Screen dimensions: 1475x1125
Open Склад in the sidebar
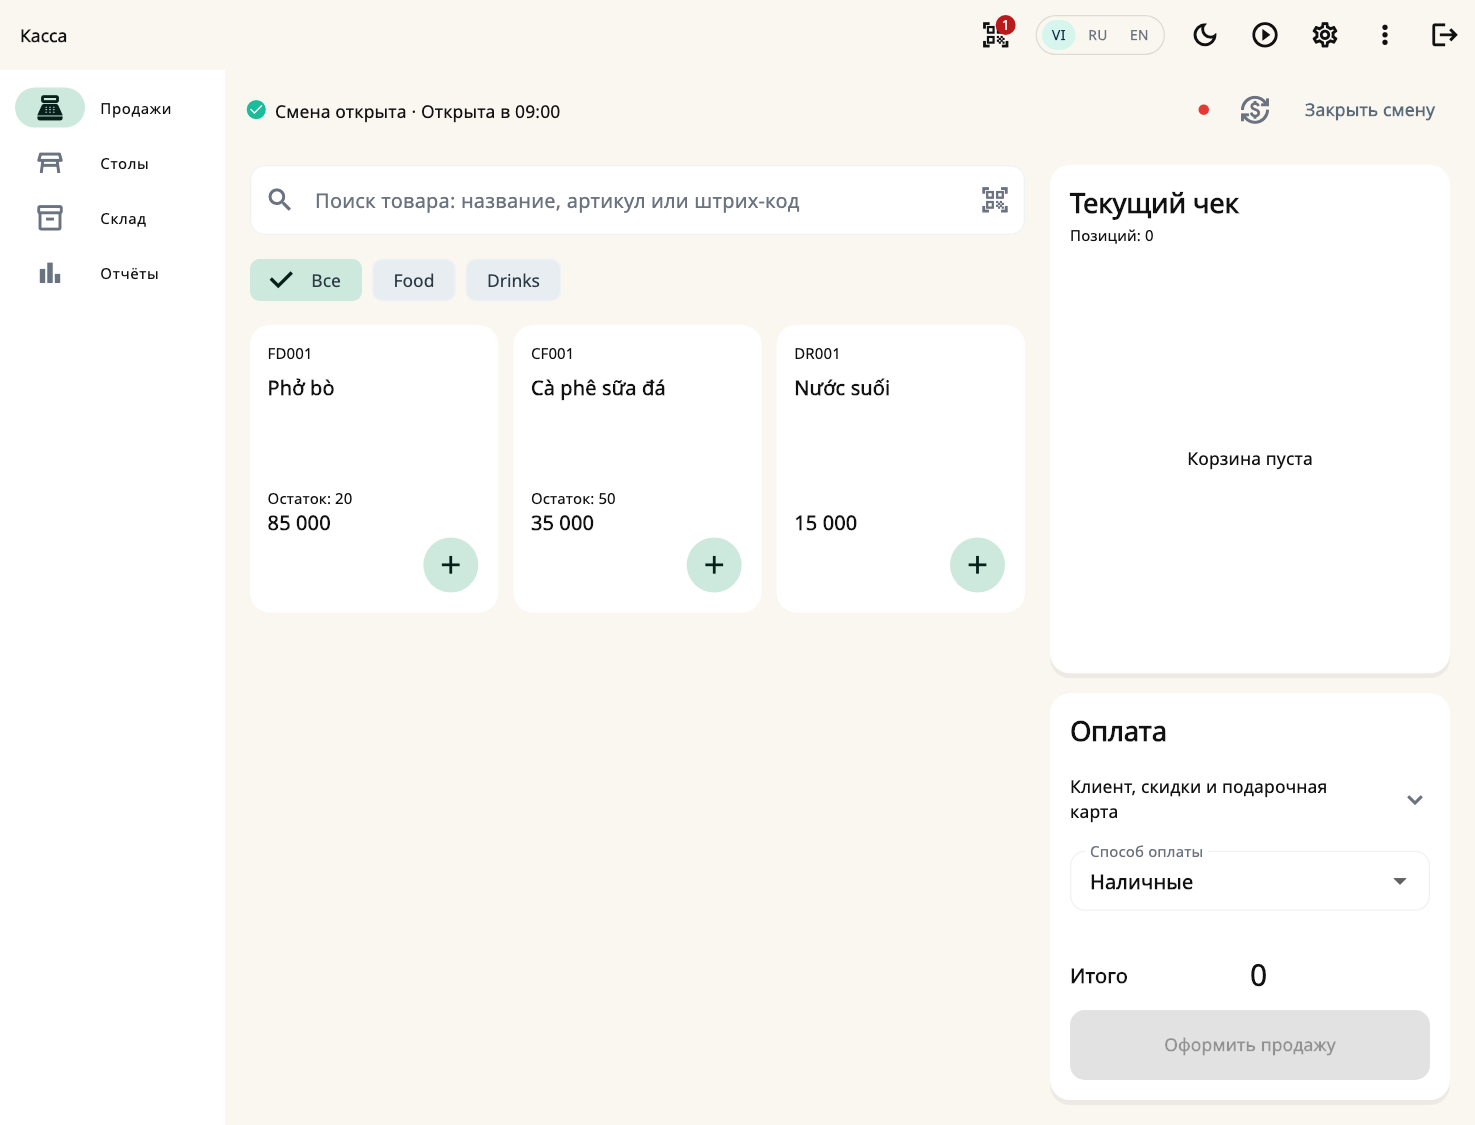click(x=112, y=218)
